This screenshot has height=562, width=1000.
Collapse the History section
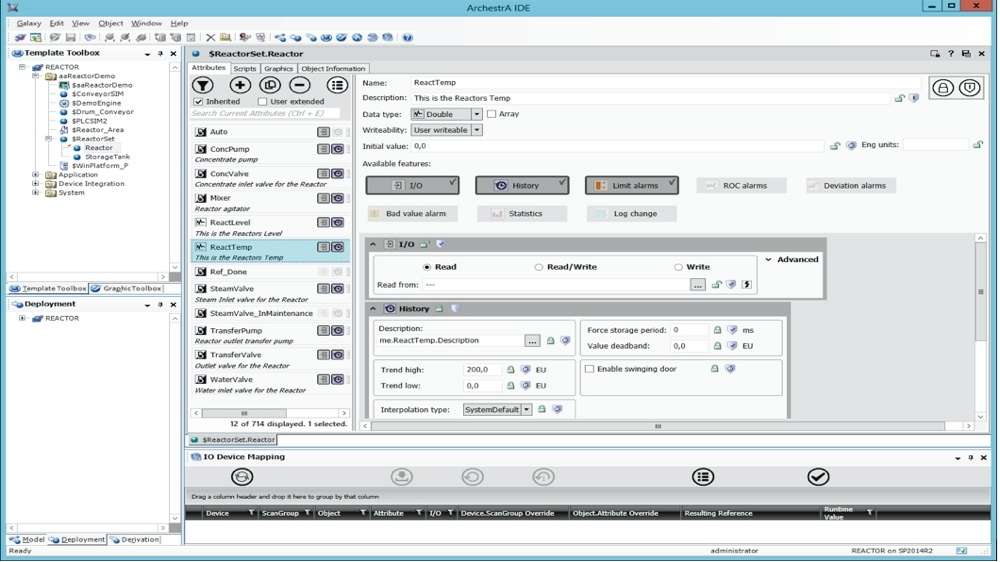pos(373,309)
